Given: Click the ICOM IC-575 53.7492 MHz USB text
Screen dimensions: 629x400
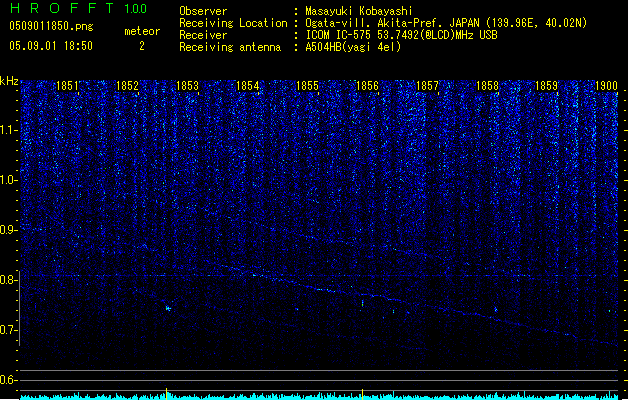Looking at the screenshot, I should point(401,35).
